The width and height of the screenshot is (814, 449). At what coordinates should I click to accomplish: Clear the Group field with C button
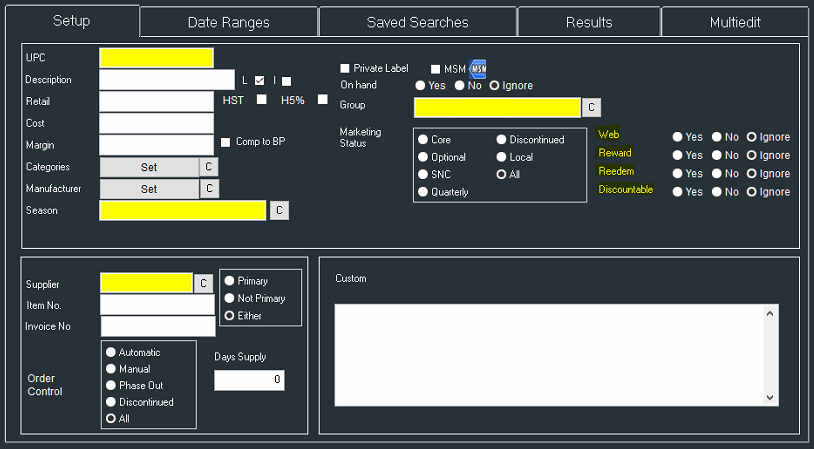coord(591,107)
